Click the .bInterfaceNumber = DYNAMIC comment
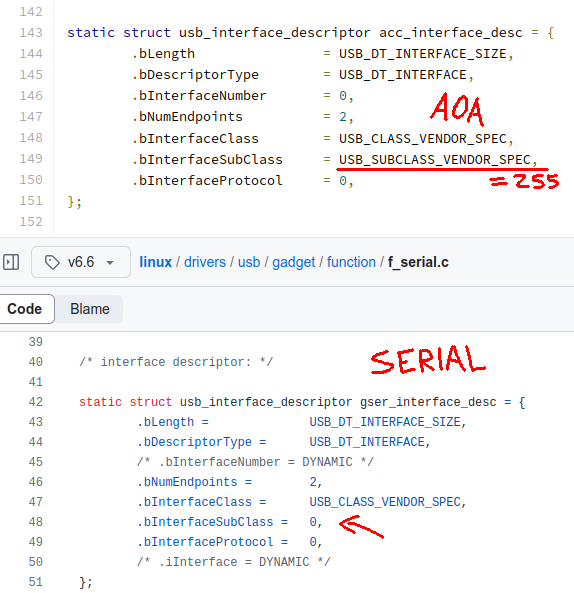The width and height of the screenshot is (574, 593). click(x=255, y=462)
